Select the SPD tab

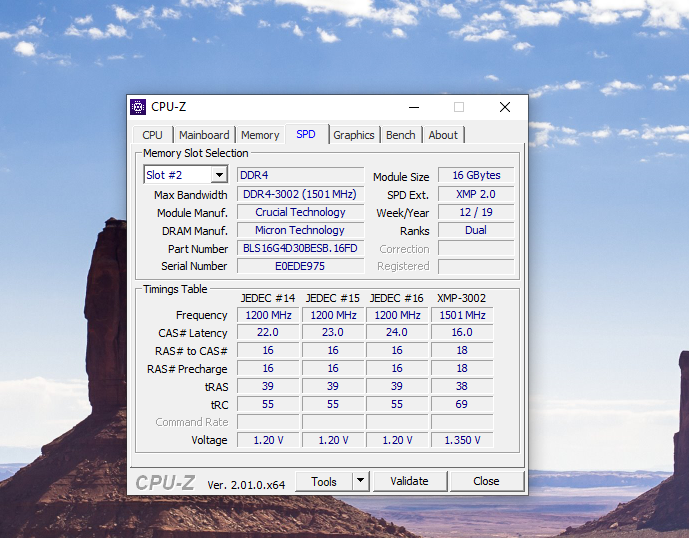tap(306, 134)
